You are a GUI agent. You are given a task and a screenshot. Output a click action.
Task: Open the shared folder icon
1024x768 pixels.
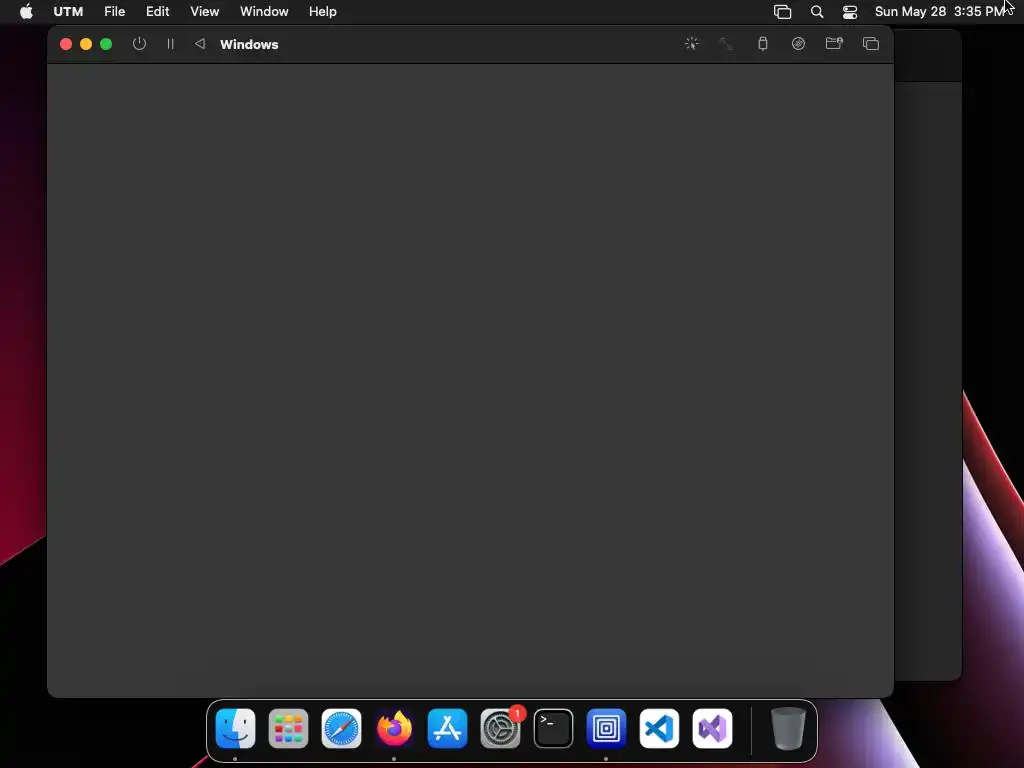pos(834,44)
